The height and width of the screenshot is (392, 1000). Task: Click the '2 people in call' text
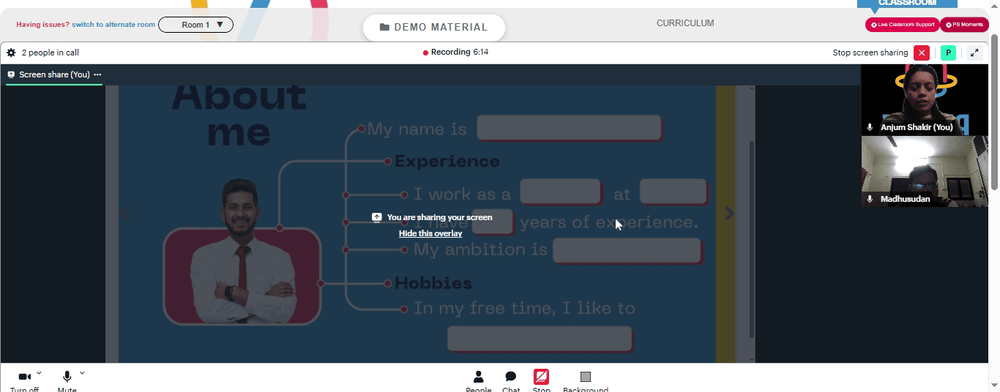(50, 53)
